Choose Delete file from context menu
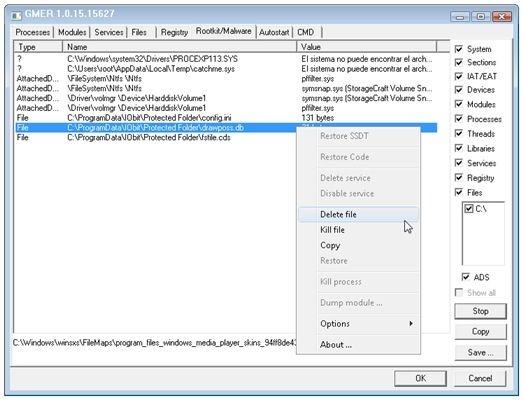The image size is (523, 400). (x=358, y=214)
